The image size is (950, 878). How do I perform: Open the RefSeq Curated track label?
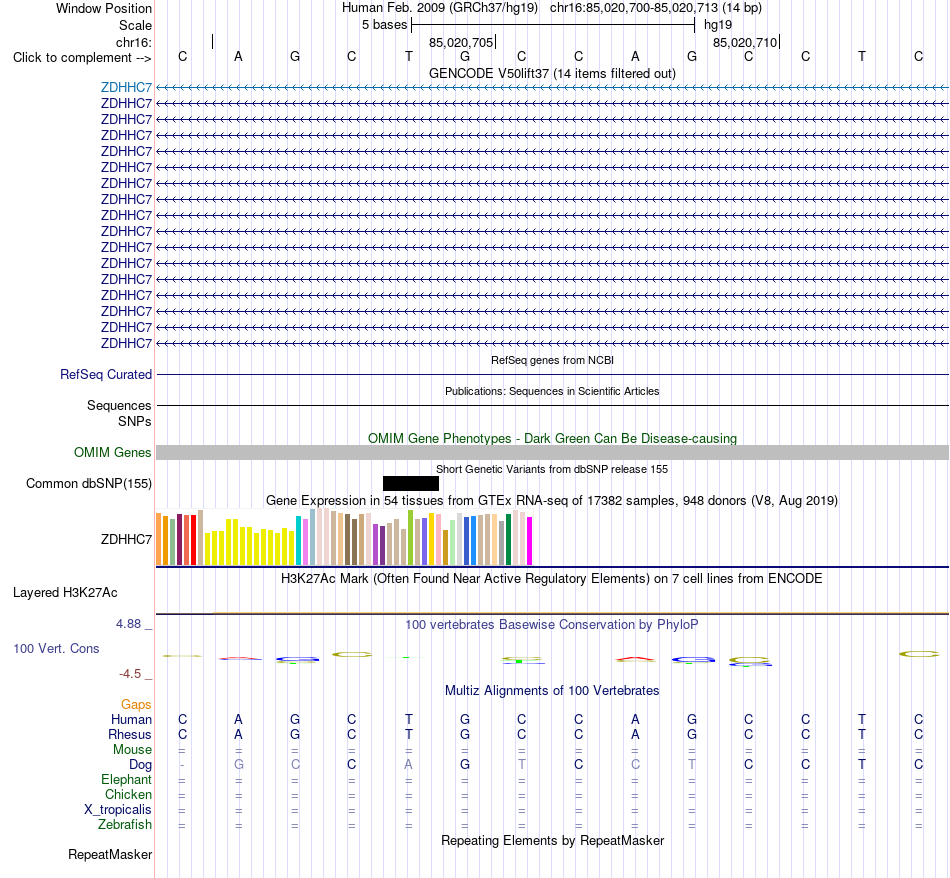[106, 374]
